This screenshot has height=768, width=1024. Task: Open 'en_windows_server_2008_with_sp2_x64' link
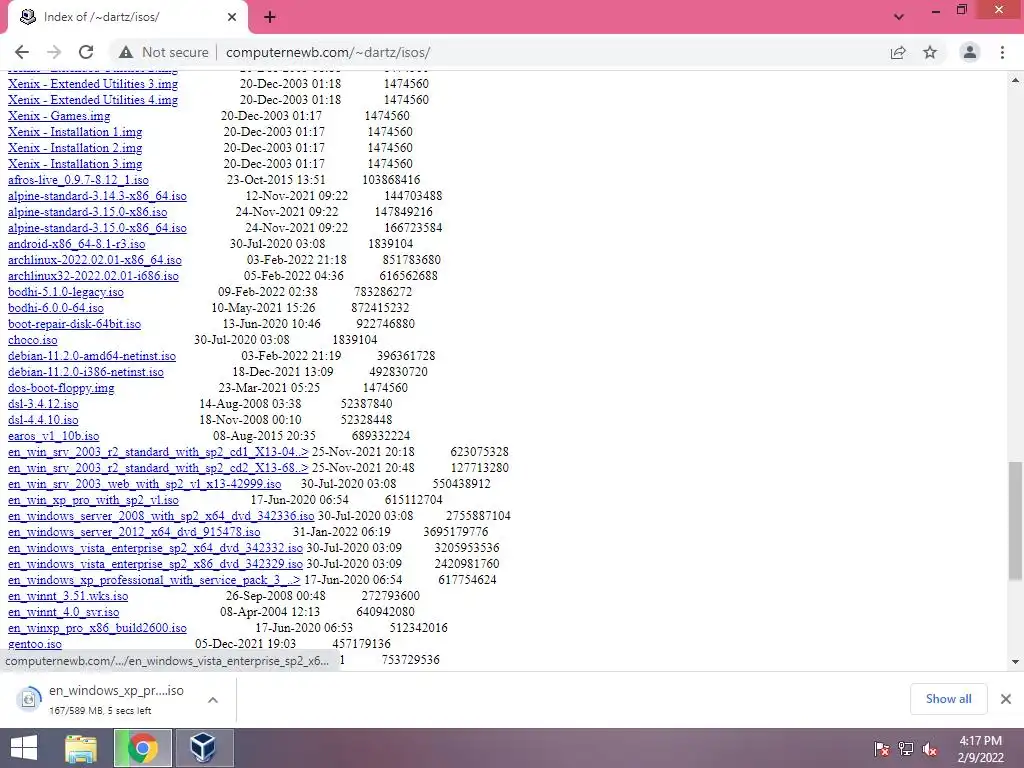161,516
